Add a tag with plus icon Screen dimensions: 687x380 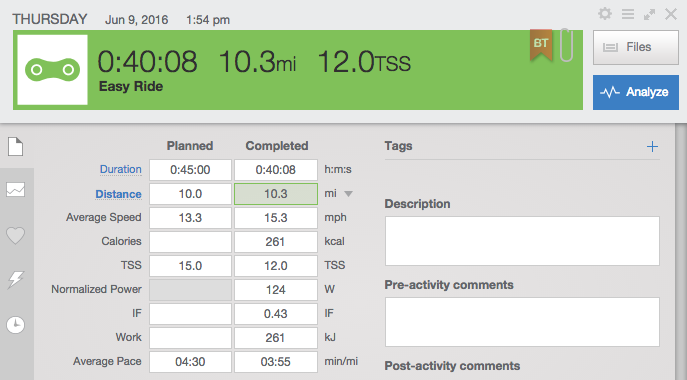[x=652, y=146]
